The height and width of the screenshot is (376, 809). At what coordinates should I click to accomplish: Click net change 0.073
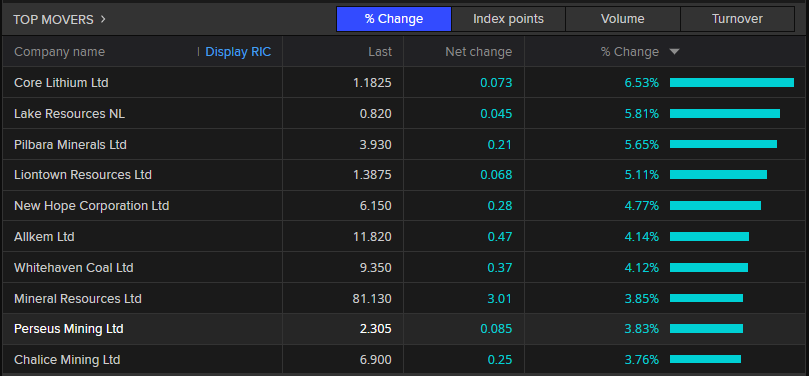[496, 83]
